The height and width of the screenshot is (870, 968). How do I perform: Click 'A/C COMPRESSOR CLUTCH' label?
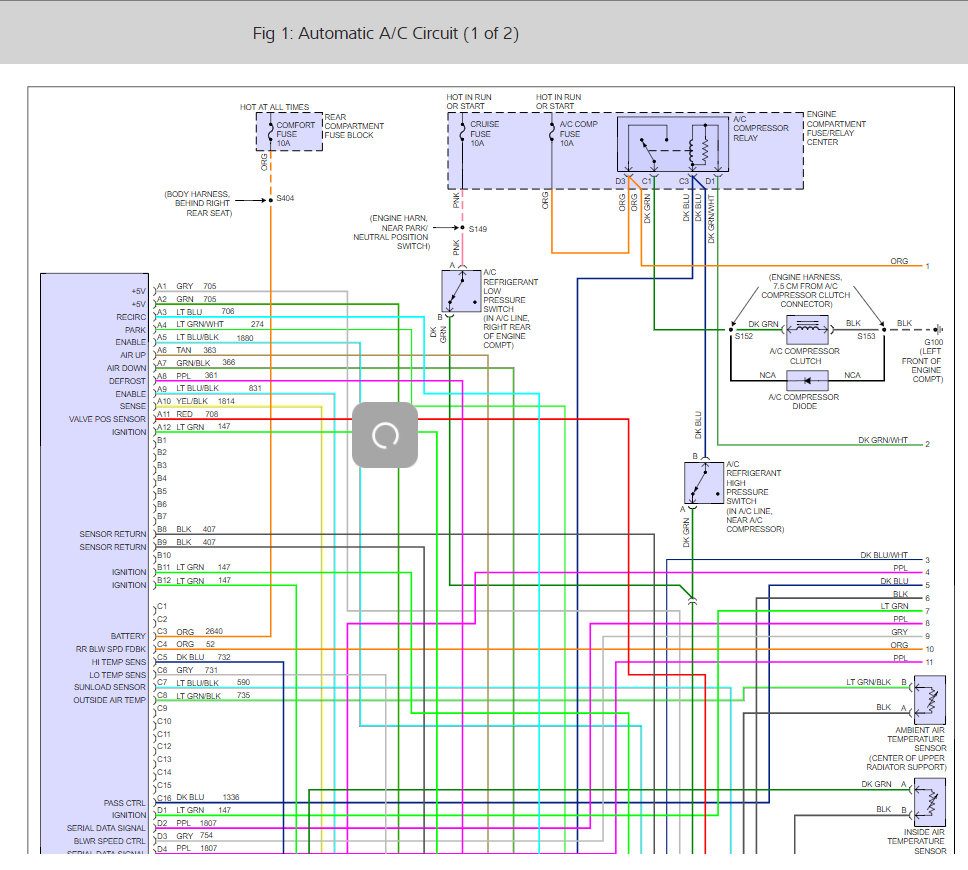(x=804, y=356)
